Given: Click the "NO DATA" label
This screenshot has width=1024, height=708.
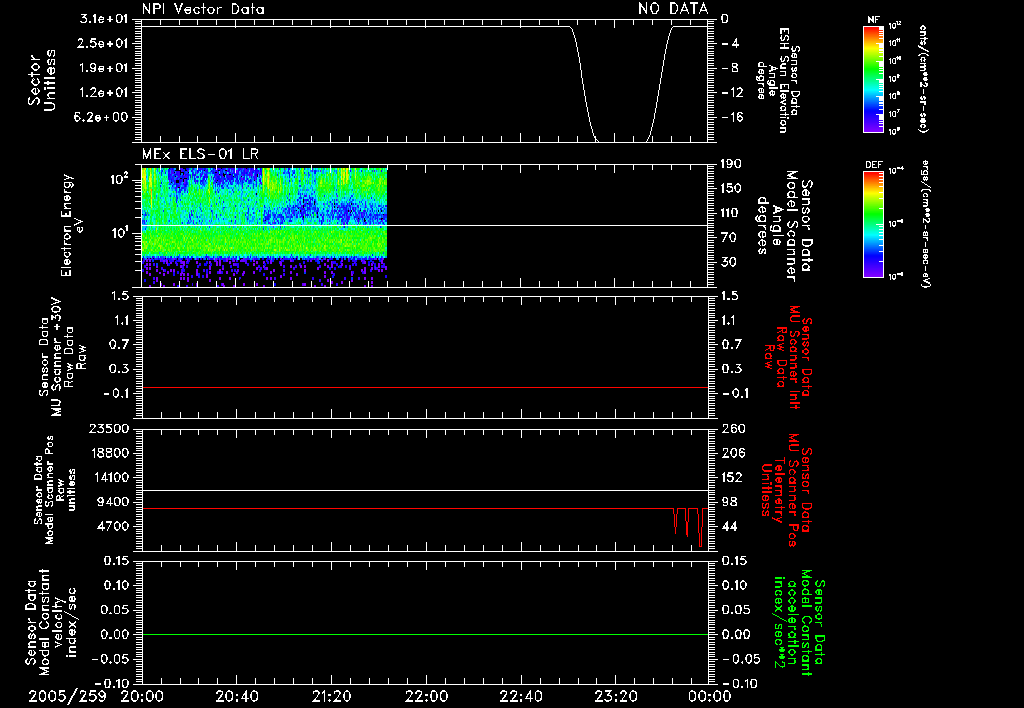Looking at the screenshot, I should click(673, 8).
